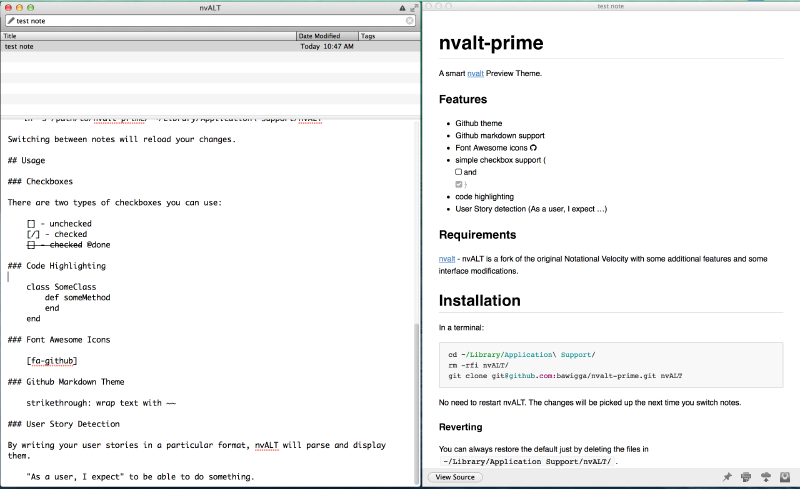The height and width of the screenshot is (489, 800).
Task: Click the 'Github markdown support' bullet
Action: [x=499, y=135]
